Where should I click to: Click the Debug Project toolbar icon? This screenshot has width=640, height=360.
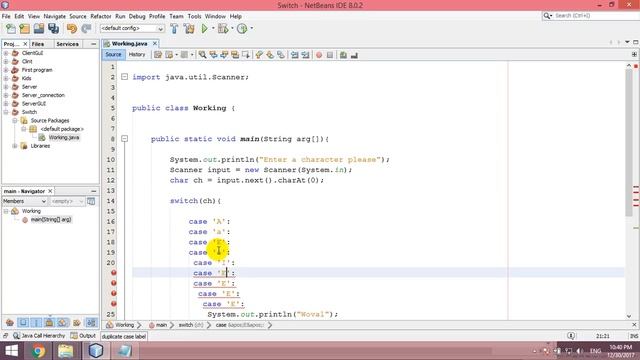click(223, 29)
